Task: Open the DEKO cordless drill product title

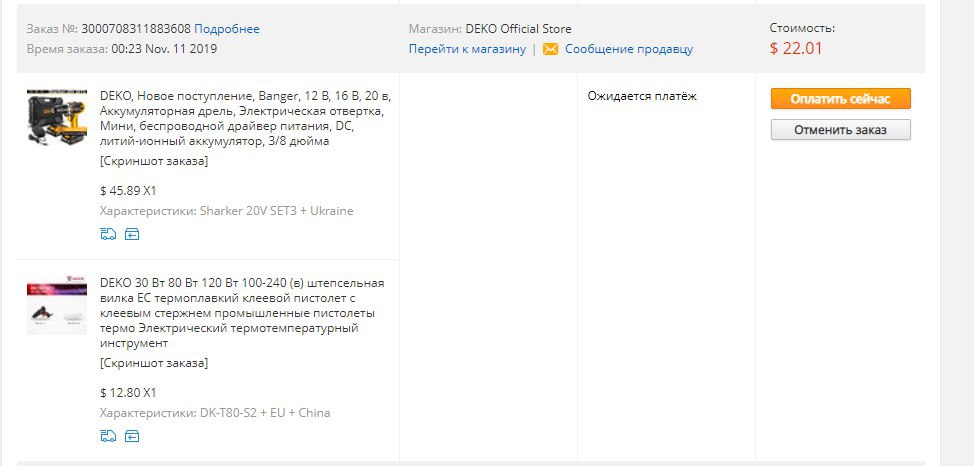Action: tap(245, 119)
